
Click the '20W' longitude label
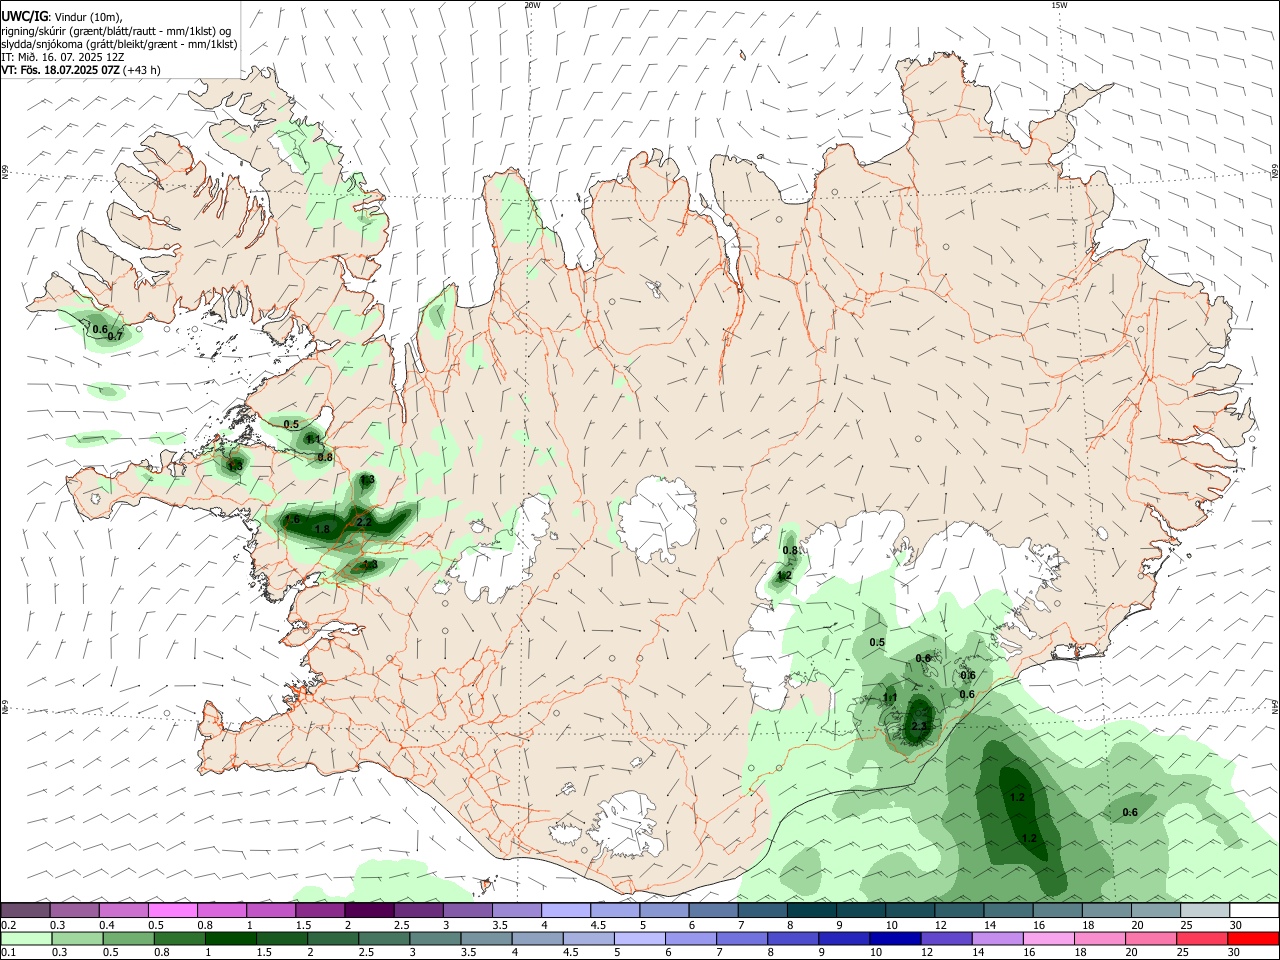coord(532,5)
